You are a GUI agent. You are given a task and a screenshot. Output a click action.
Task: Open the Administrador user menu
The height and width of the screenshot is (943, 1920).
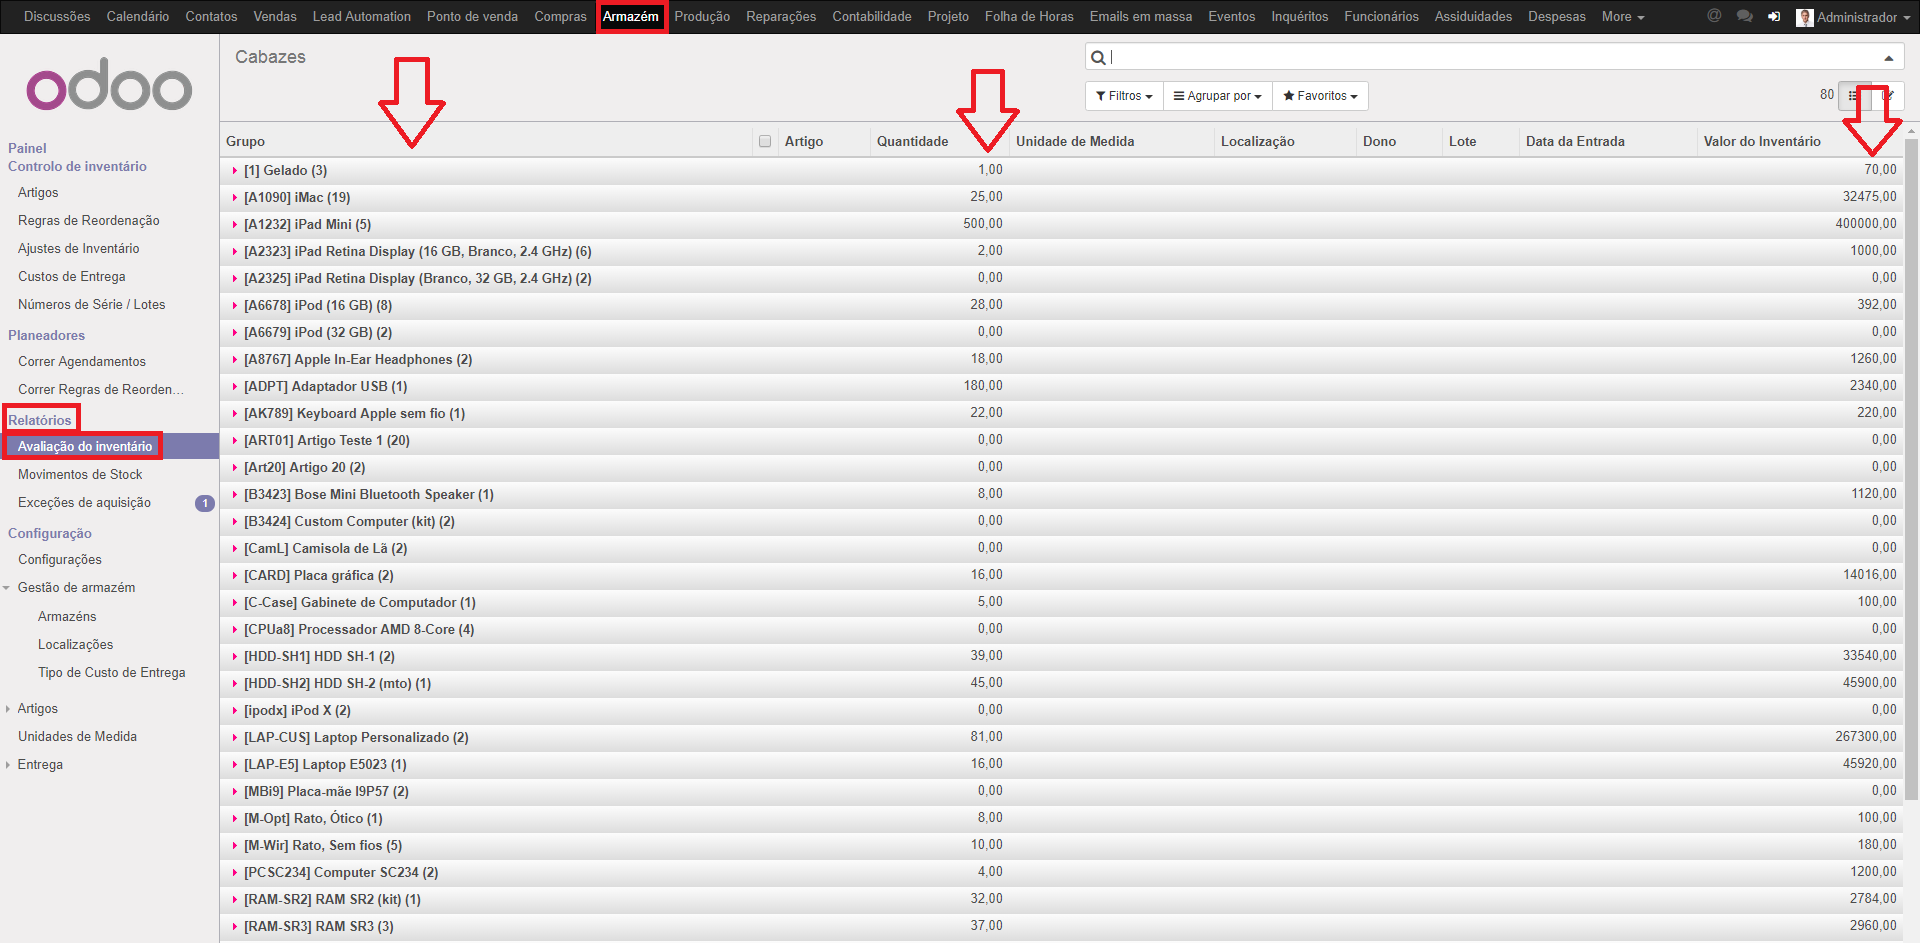[x=1856, y=17]
